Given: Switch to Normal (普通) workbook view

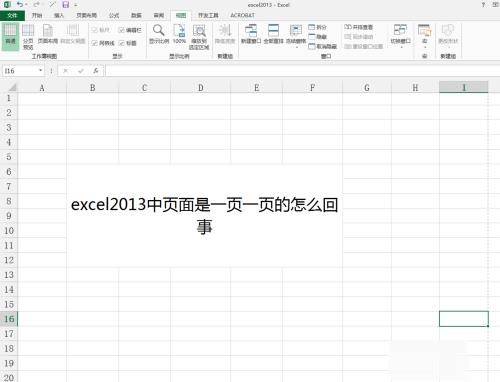Looking at the screenshot, I should [x=10, y=36].
